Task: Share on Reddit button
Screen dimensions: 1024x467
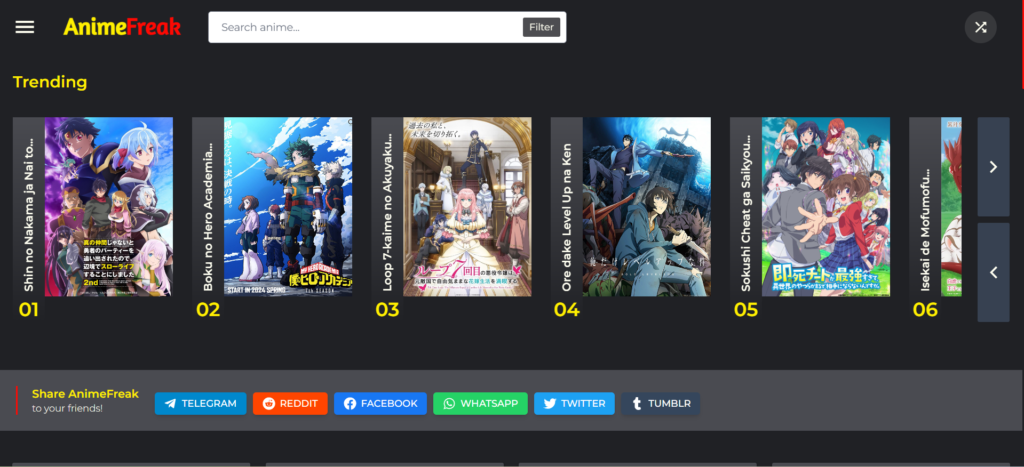Action: [290, 404]
